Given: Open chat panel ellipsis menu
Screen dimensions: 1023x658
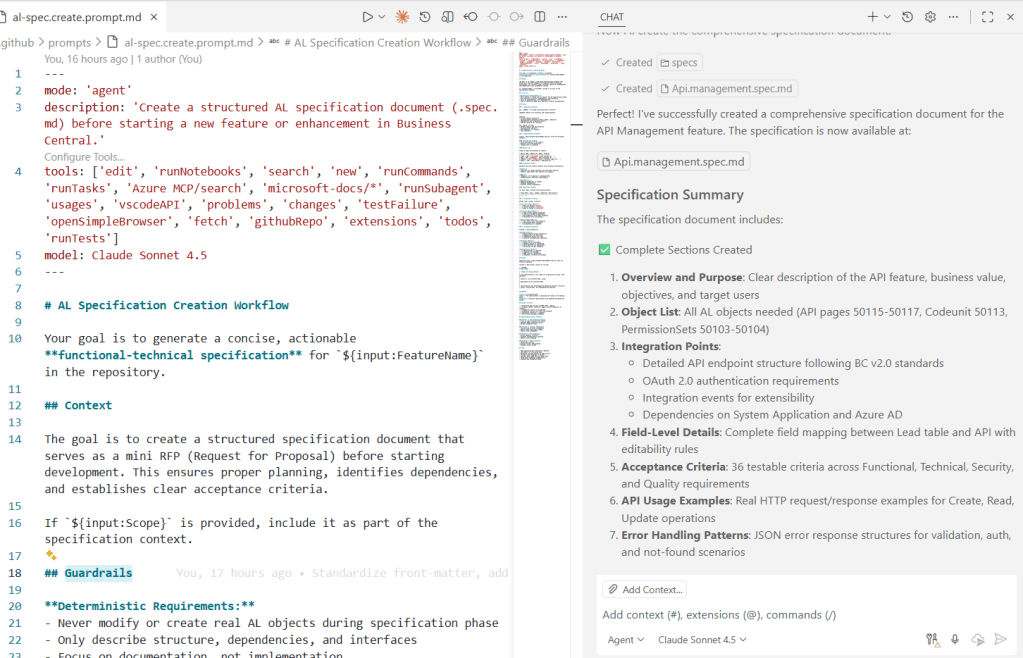Looking at the screenshot, I should tap(953, 17).
